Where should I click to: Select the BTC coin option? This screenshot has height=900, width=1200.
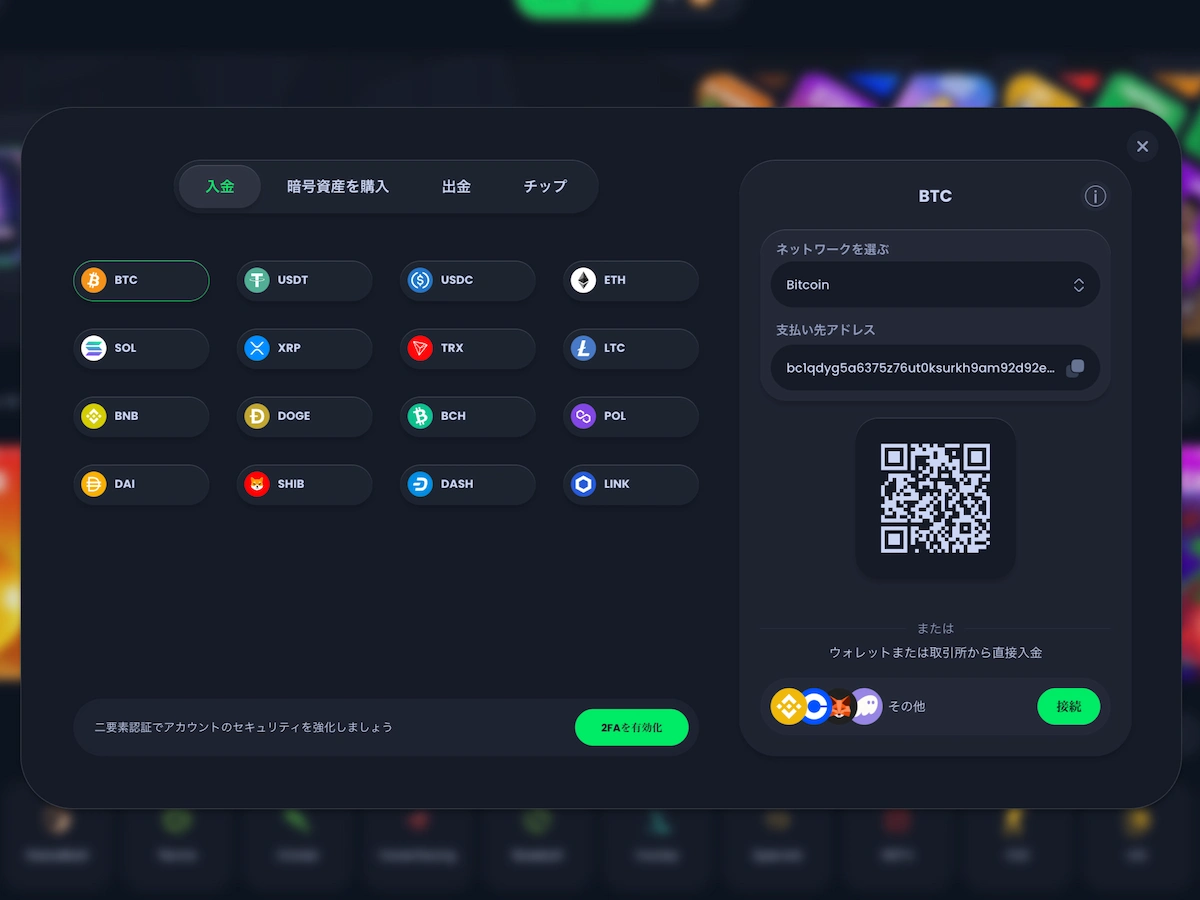141,281
